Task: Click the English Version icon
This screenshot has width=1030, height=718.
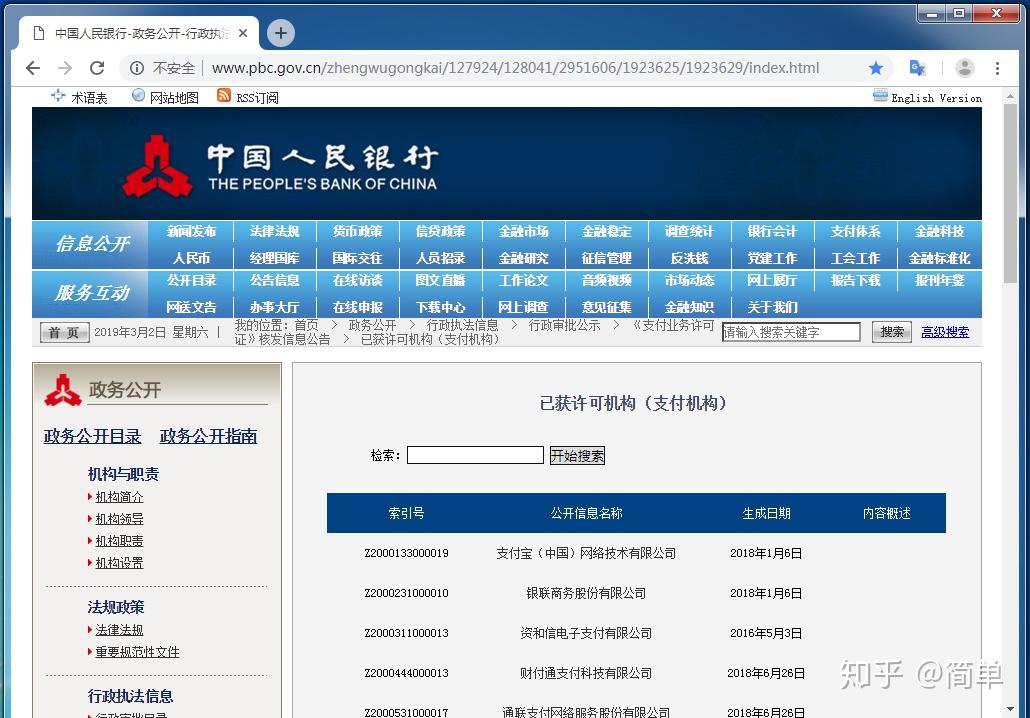Action: coord(880,96)
